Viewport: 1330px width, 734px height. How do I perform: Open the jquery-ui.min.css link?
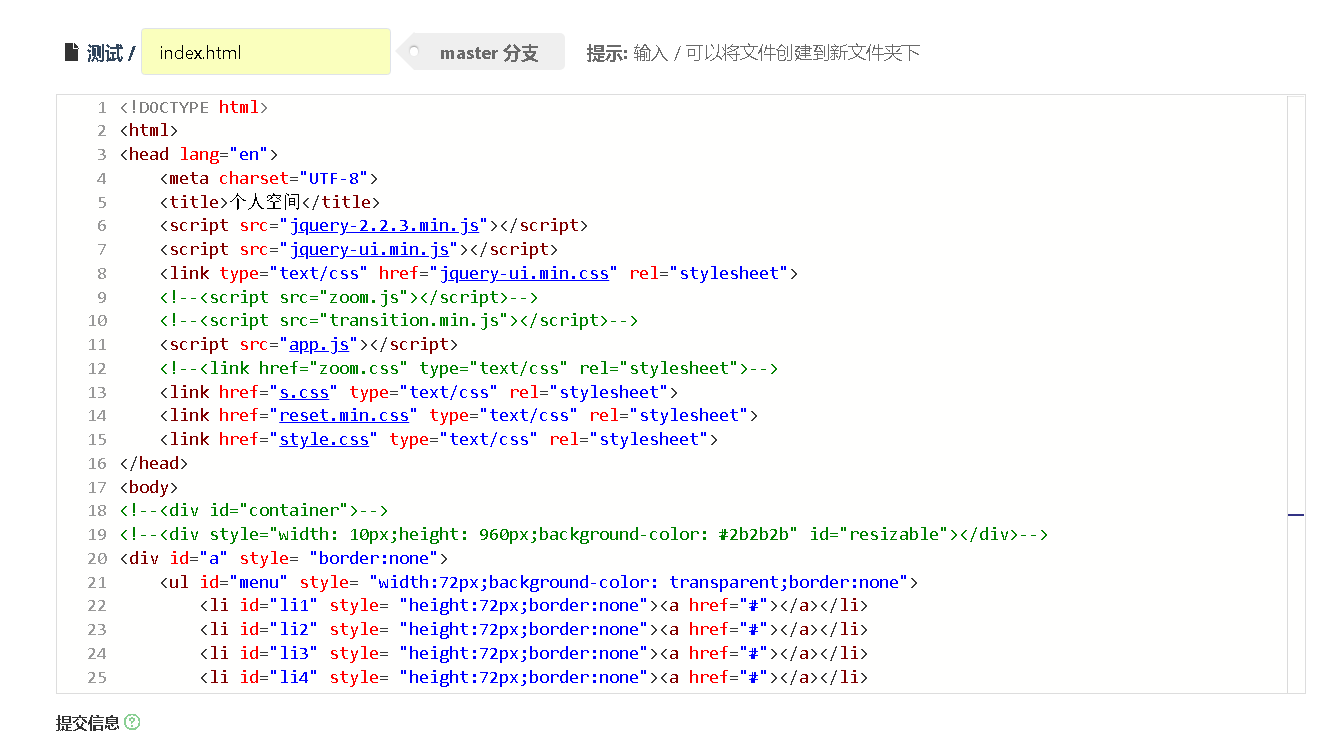pos(524,273)
